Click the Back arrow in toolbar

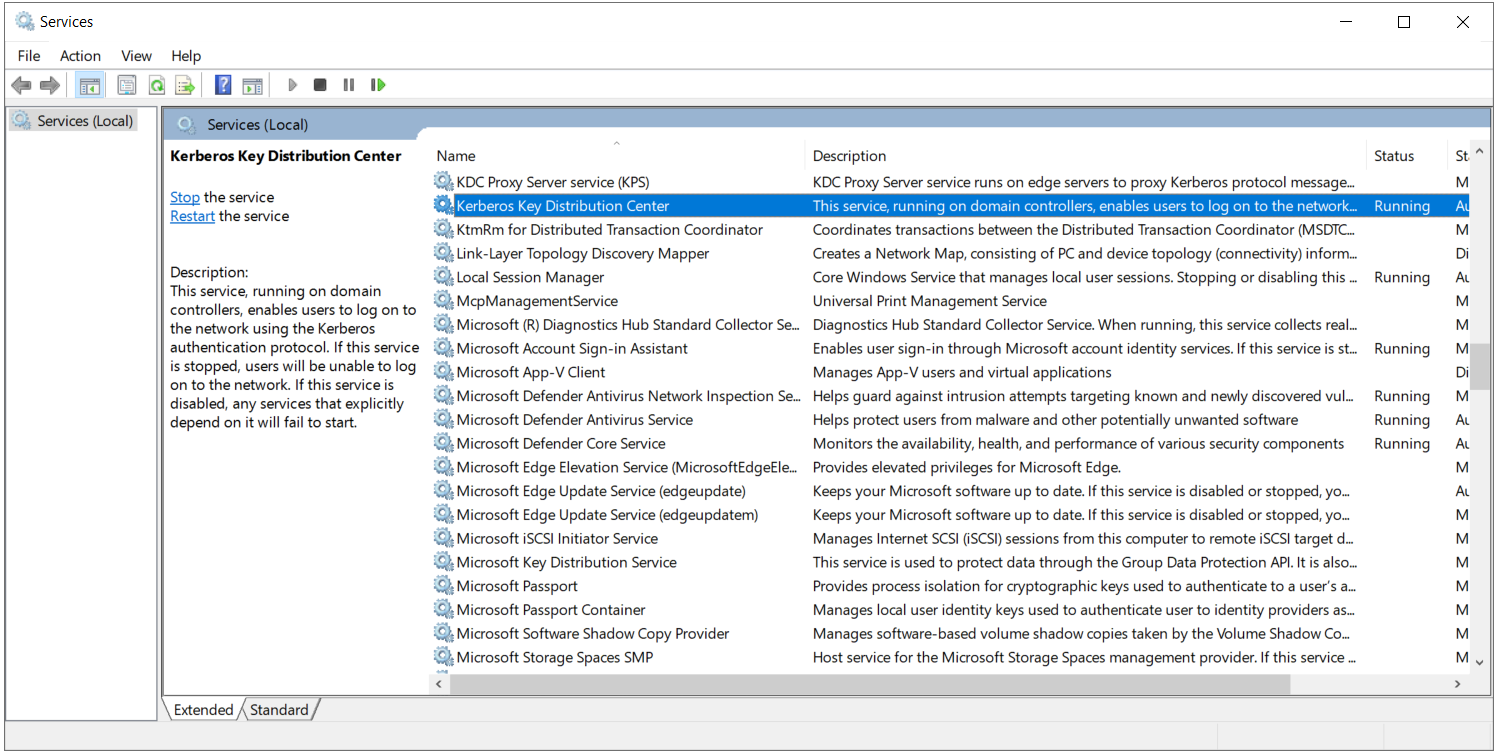pyautogui.click(x=21, y=85)
